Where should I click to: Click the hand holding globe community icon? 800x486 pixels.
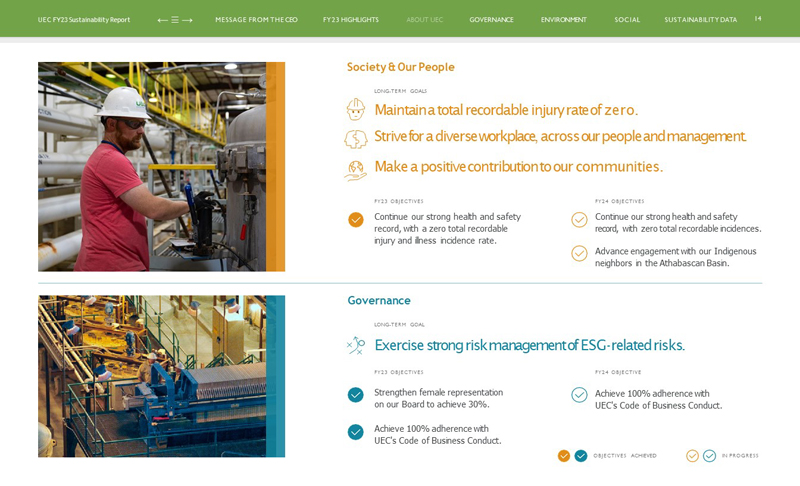(355, 169)
